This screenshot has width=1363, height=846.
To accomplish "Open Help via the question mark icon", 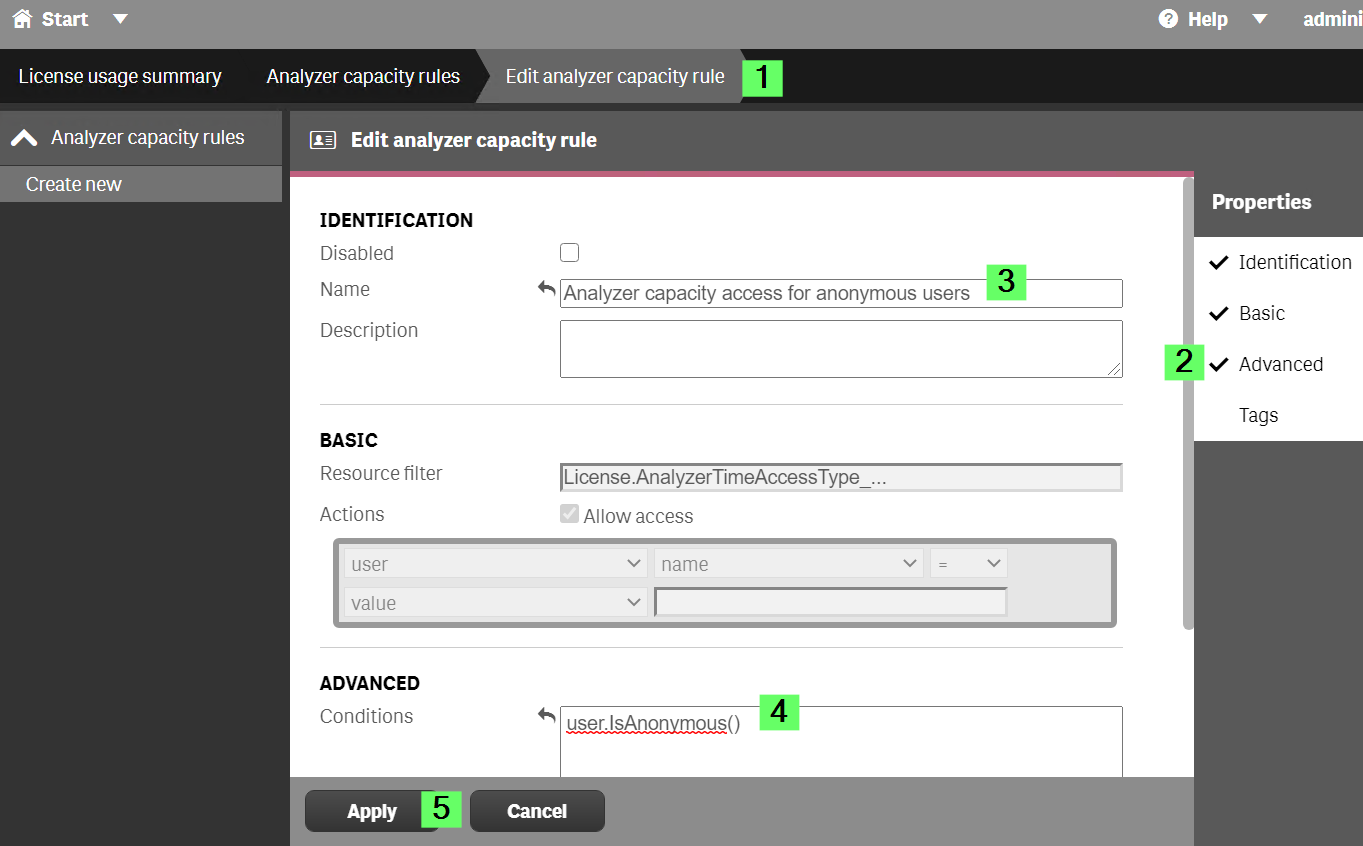I will tap(1166, 18).
